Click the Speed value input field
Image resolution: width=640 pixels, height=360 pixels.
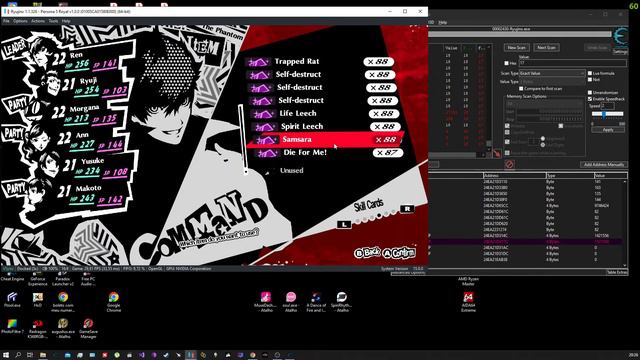[x=607, y=106]
